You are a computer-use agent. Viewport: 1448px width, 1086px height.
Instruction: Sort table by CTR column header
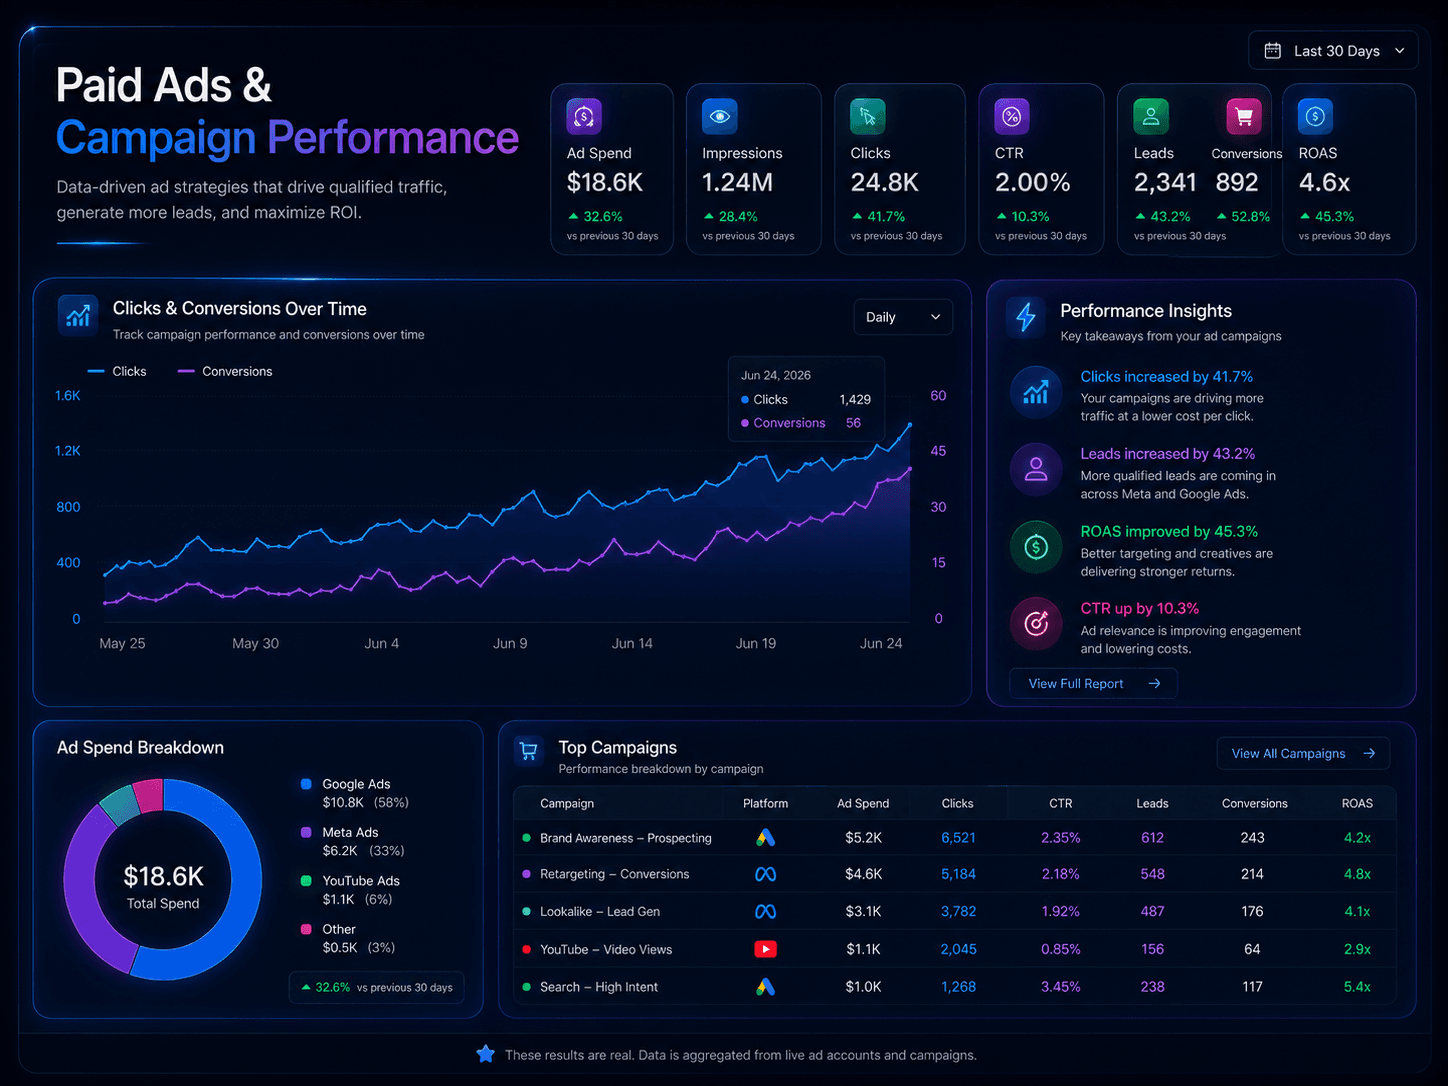(x=1061, y=804)
